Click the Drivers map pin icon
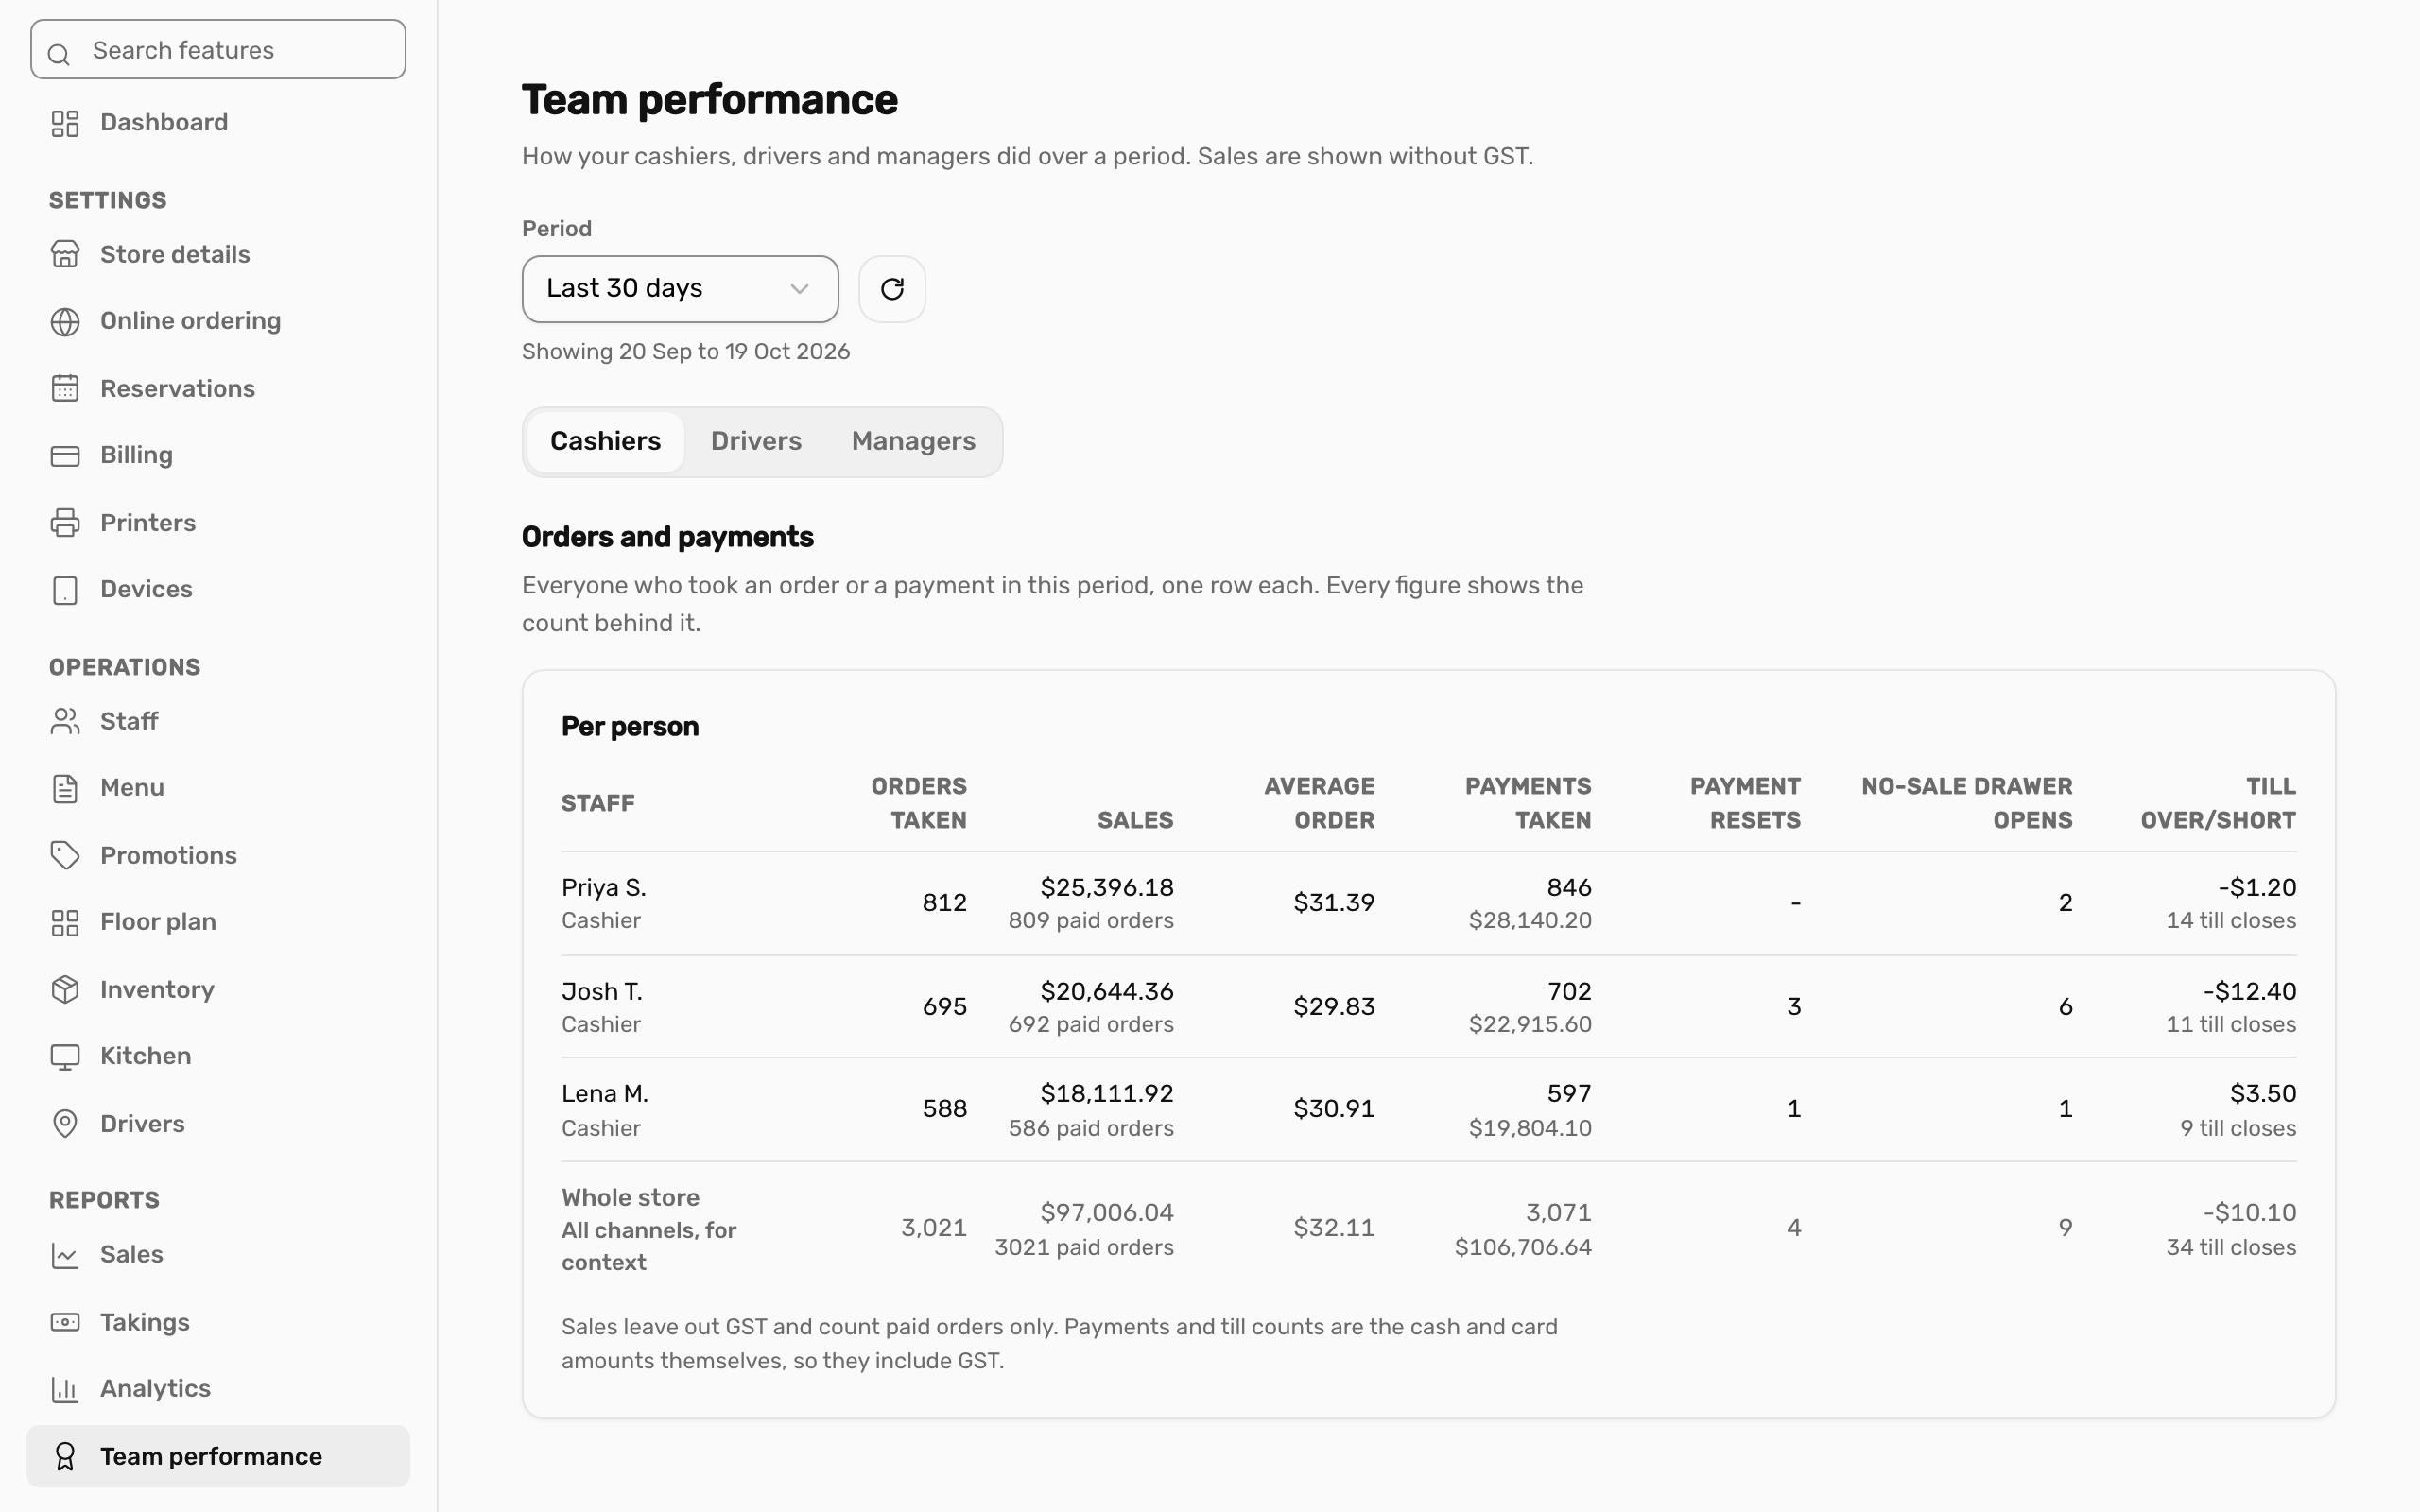The image size is (2420, 1512). point(65,1123)
